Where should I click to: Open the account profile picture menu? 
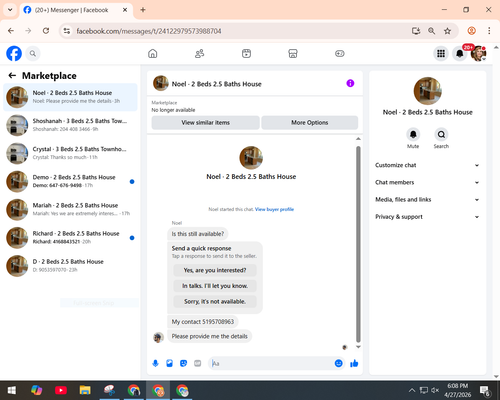pos(478,53)
